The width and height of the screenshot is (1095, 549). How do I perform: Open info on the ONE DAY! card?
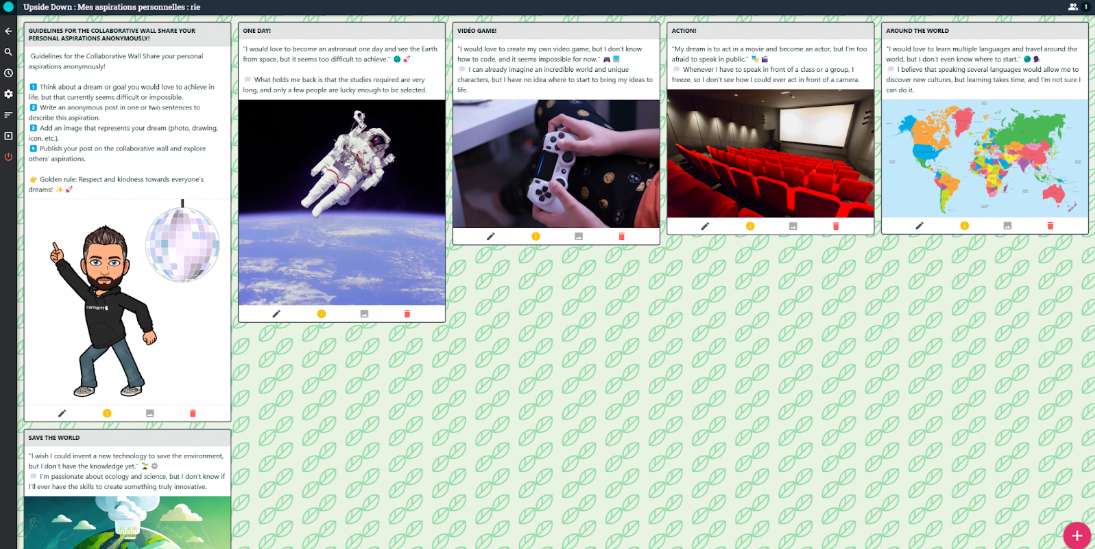tap(321, 314)
